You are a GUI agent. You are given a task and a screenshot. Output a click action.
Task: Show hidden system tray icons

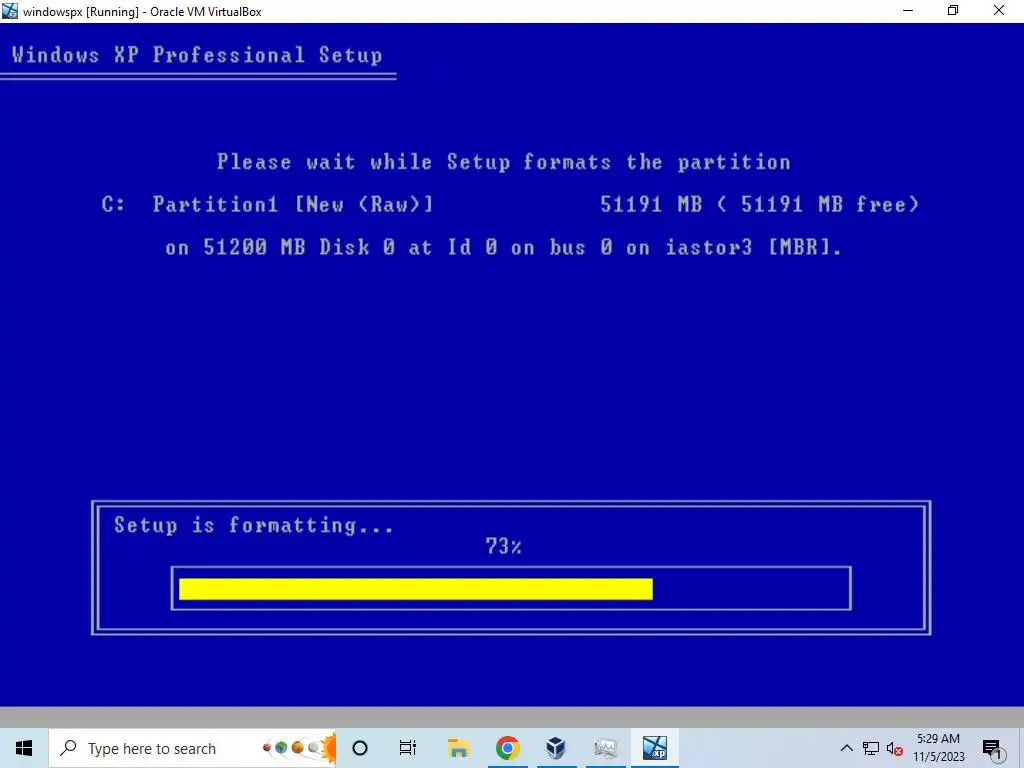[846, 748]
